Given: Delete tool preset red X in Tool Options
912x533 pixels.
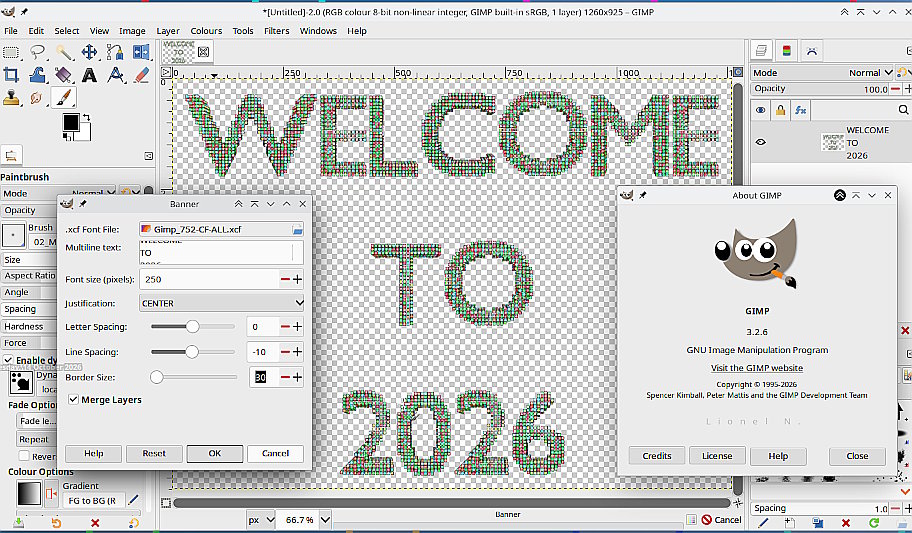Looking at the screenshot, I should (95, 523).
